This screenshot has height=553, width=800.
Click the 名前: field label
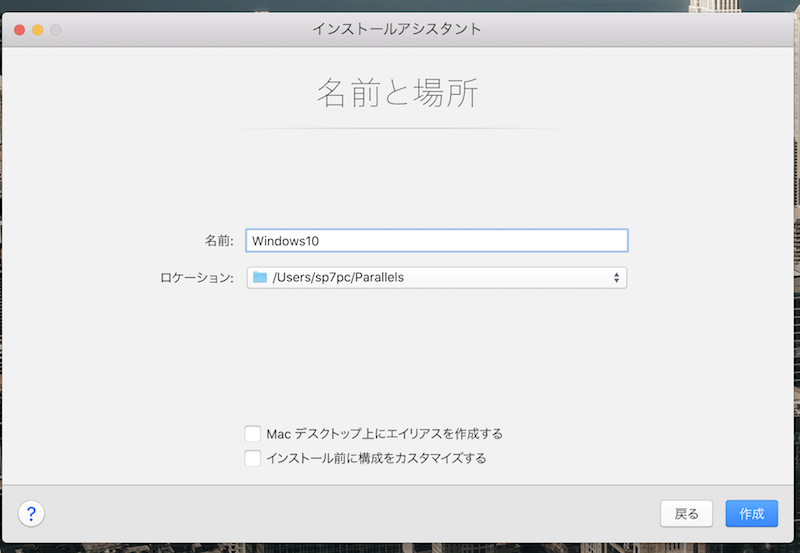218,241
